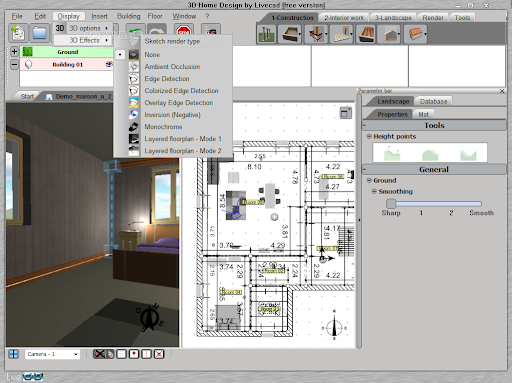
Task: Toggle the red dot view button
Action: 134,354
